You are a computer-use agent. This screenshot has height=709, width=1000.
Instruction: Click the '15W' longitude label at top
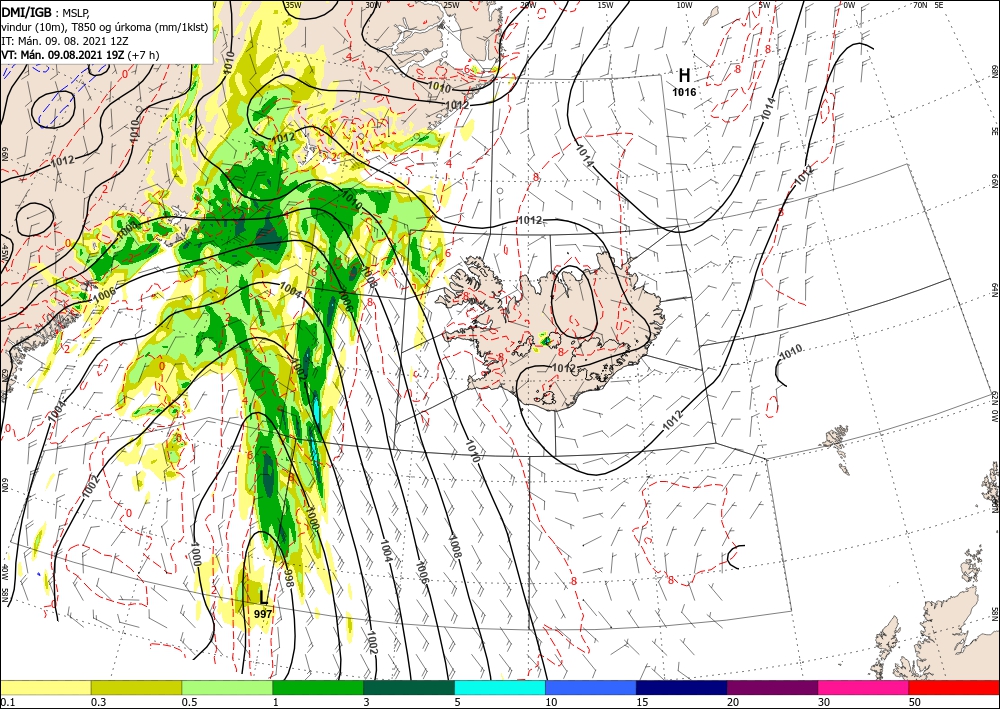point(605,5)
